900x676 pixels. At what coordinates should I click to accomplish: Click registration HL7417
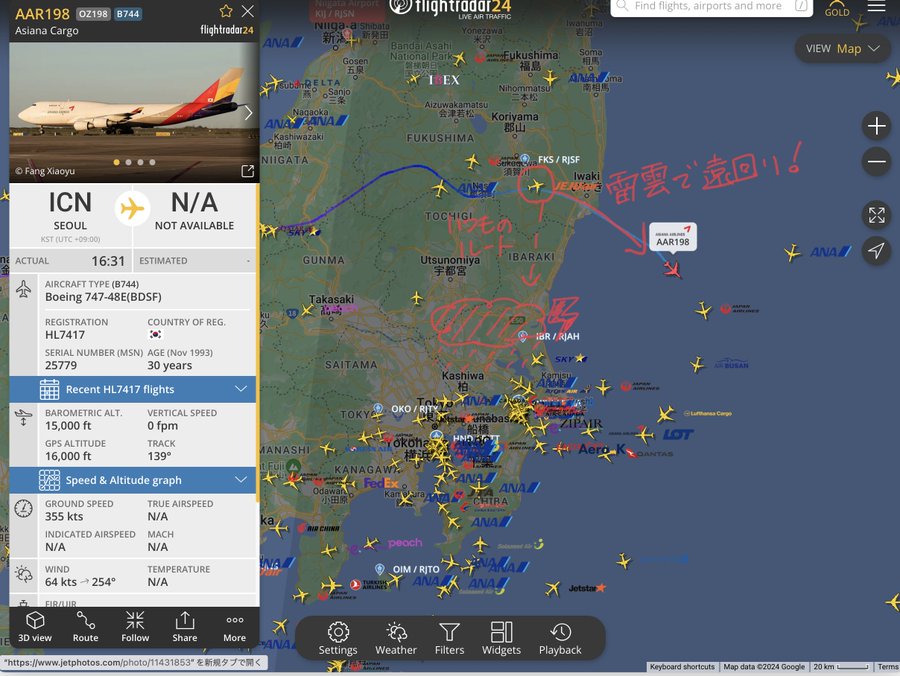click(x=65, y=335)
